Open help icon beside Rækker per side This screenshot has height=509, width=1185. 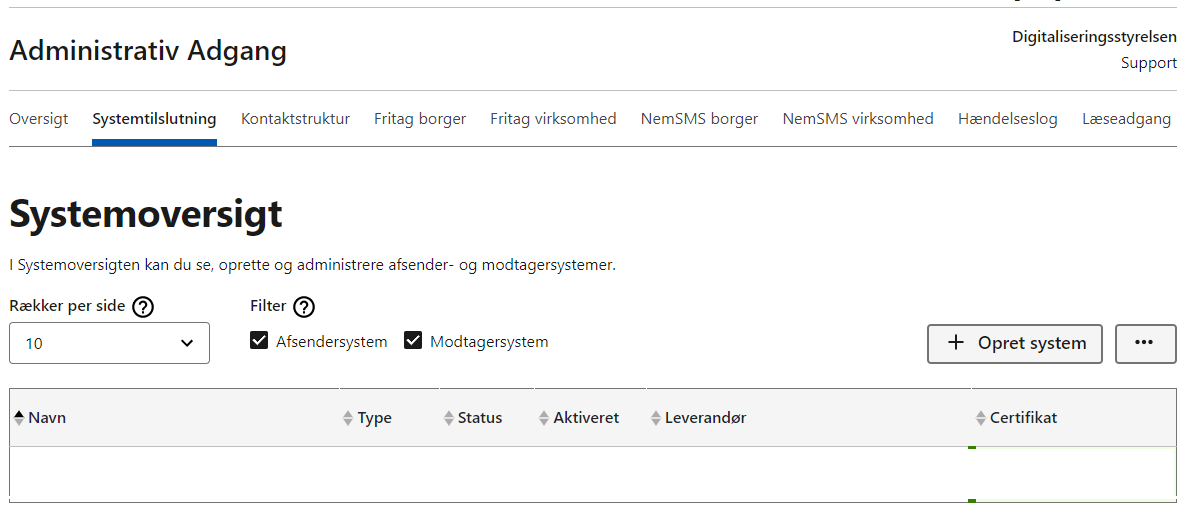[143, 307]
